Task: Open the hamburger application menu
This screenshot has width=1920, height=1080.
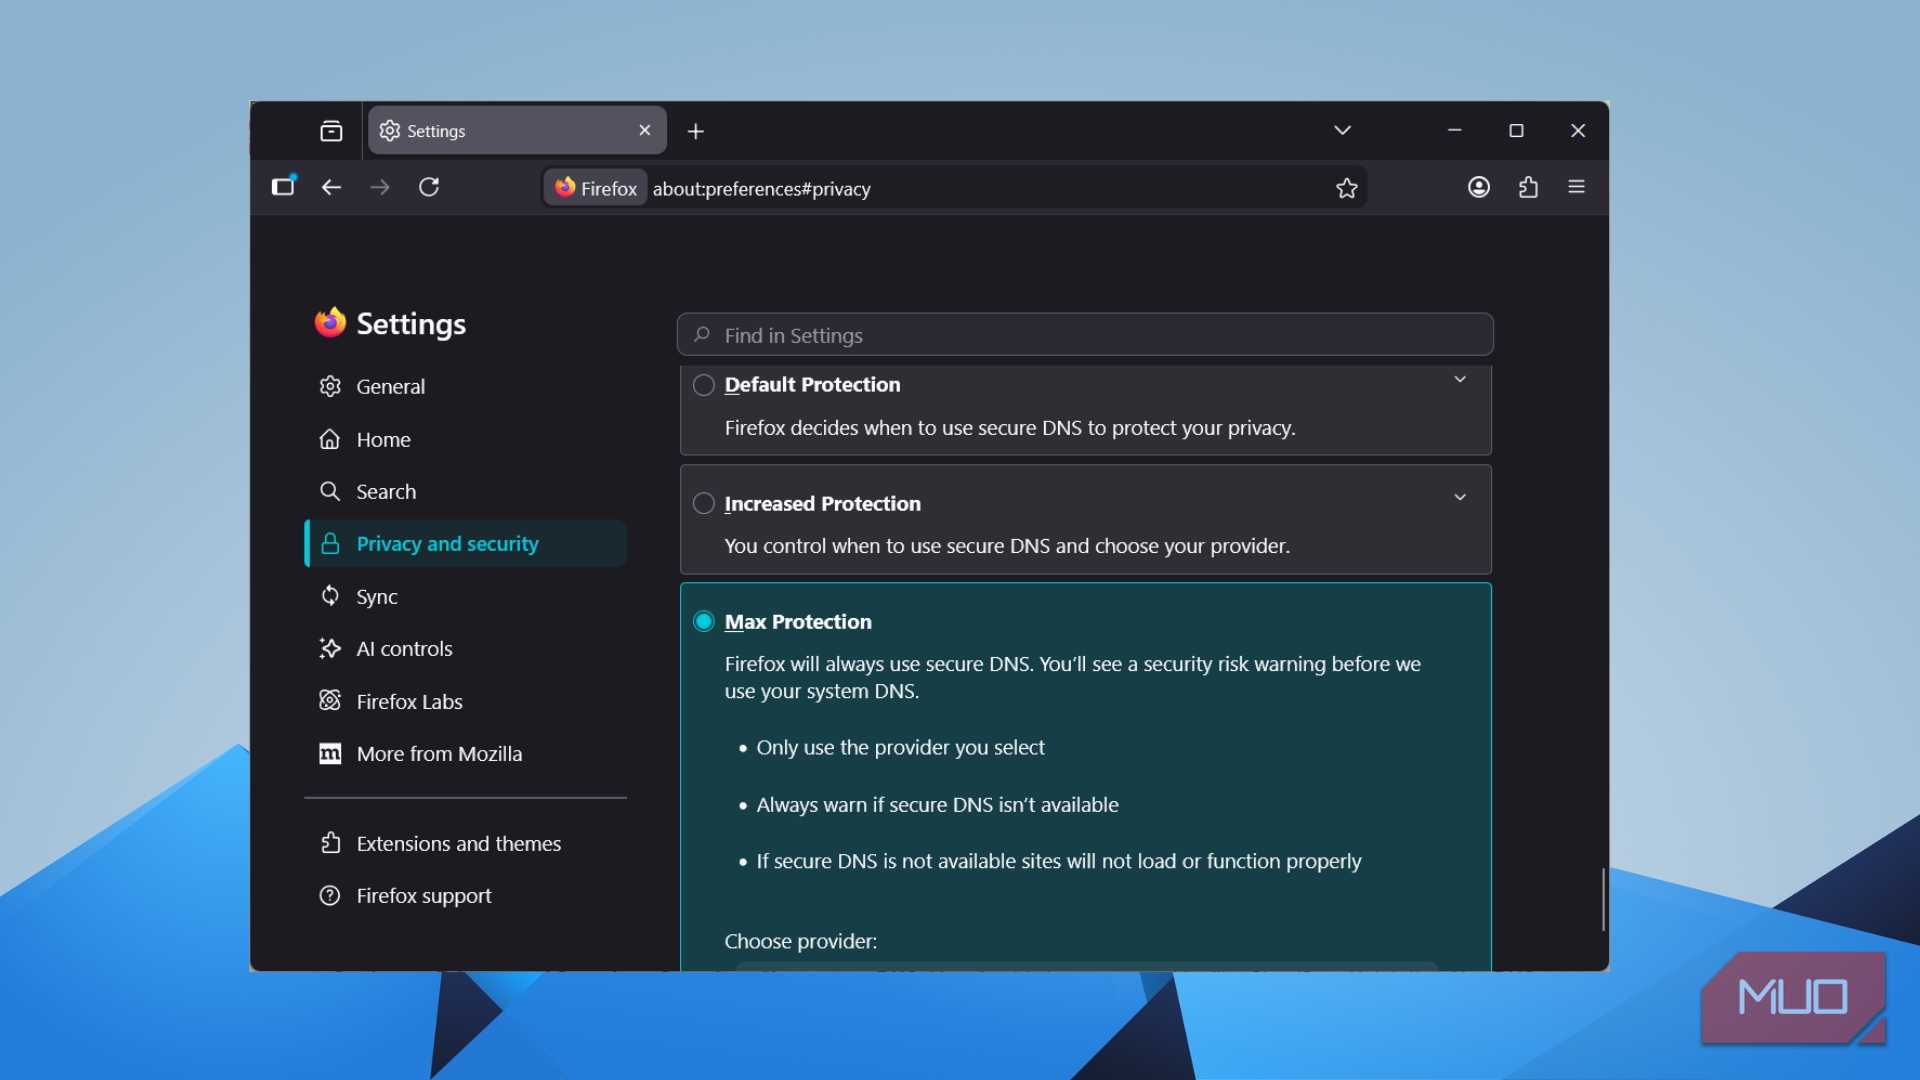Action: 1577,187
